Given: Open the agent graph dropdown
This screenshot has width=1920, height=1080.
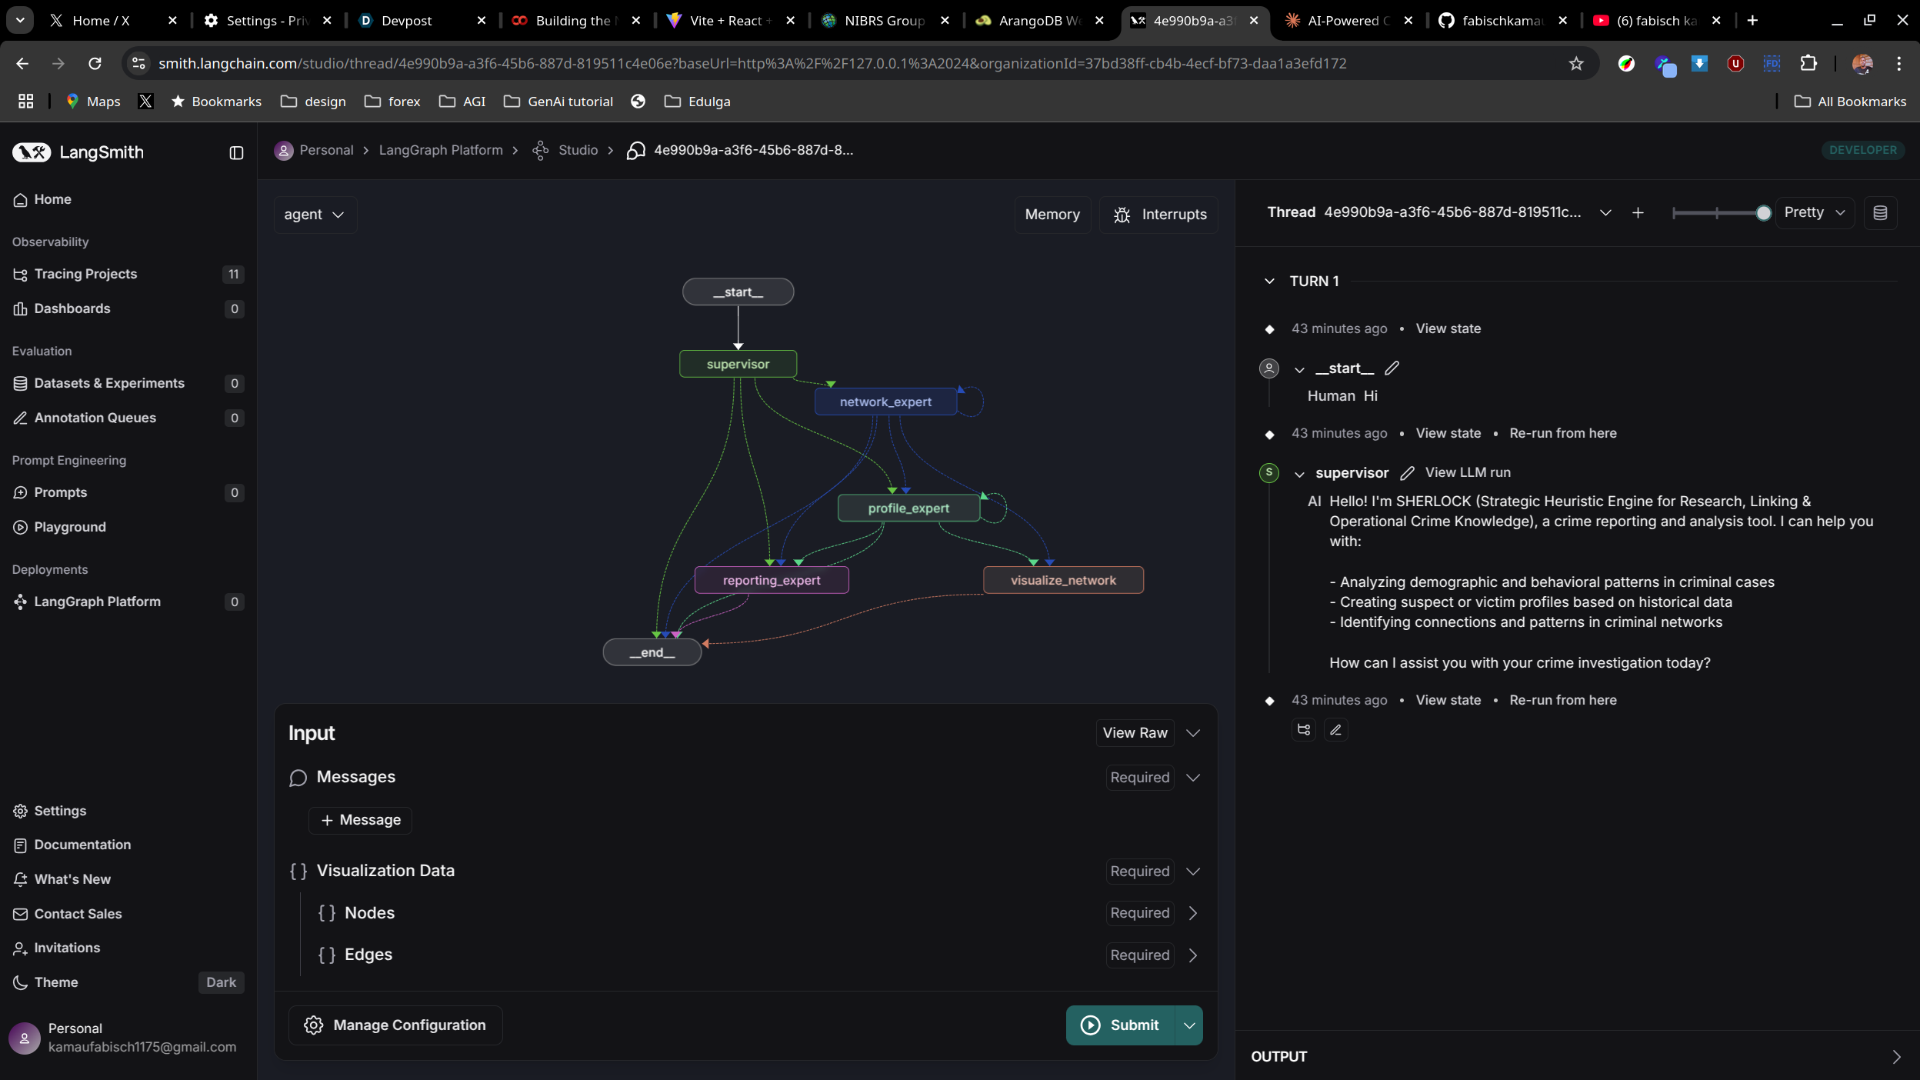Looking at the screenshot, I should point(314,215).
